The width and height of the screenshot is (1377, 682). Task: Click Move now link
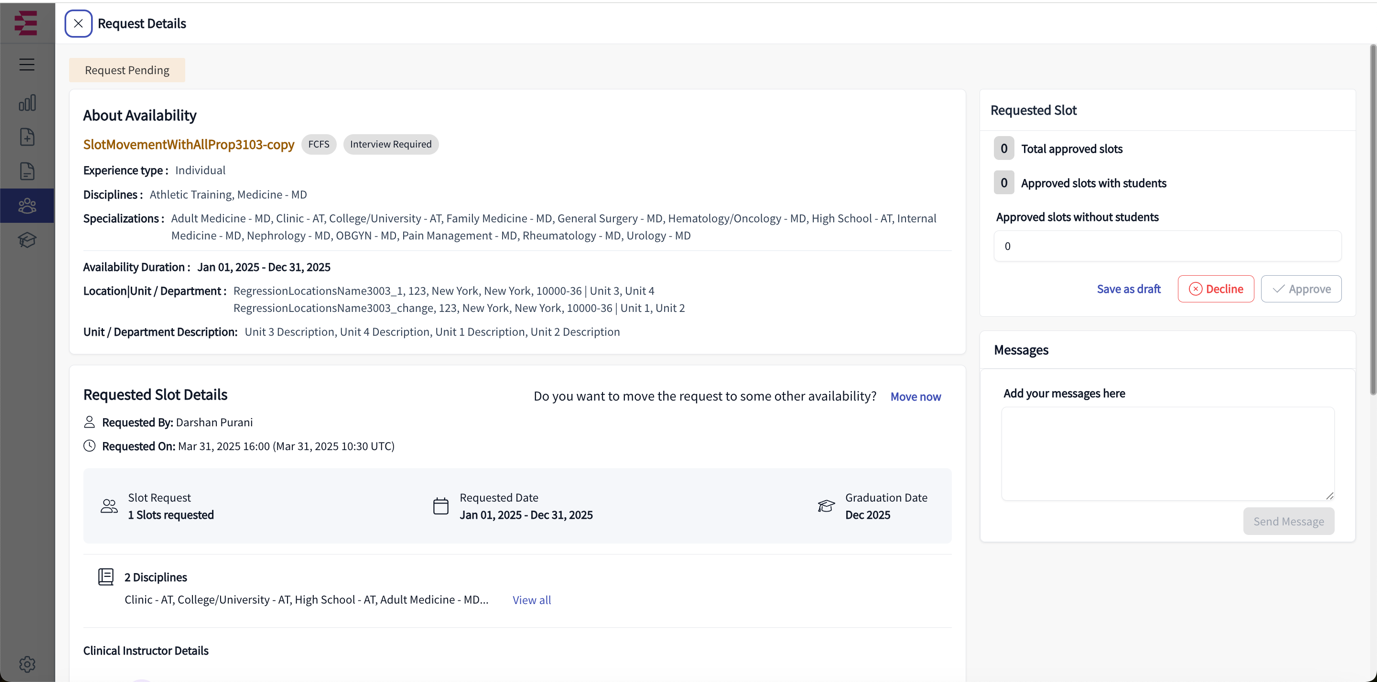click(915, 397)
